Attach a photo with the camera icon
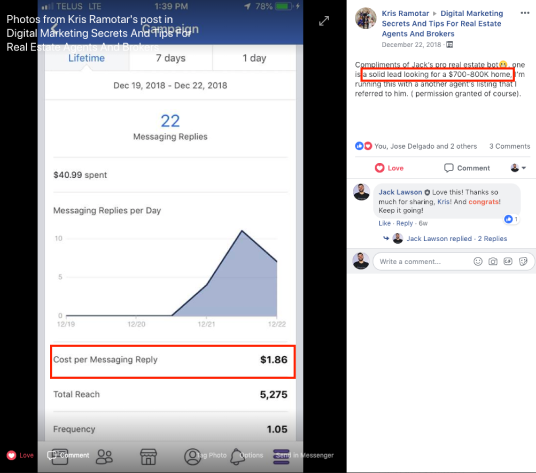 tap(493, 261)
